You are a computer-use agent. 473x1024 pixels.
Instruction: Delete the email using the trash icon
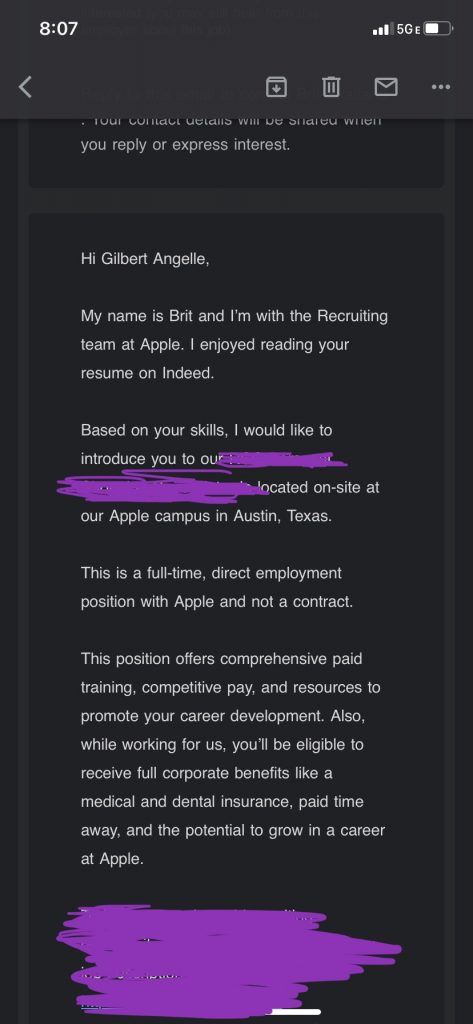(x=331, y=86)
